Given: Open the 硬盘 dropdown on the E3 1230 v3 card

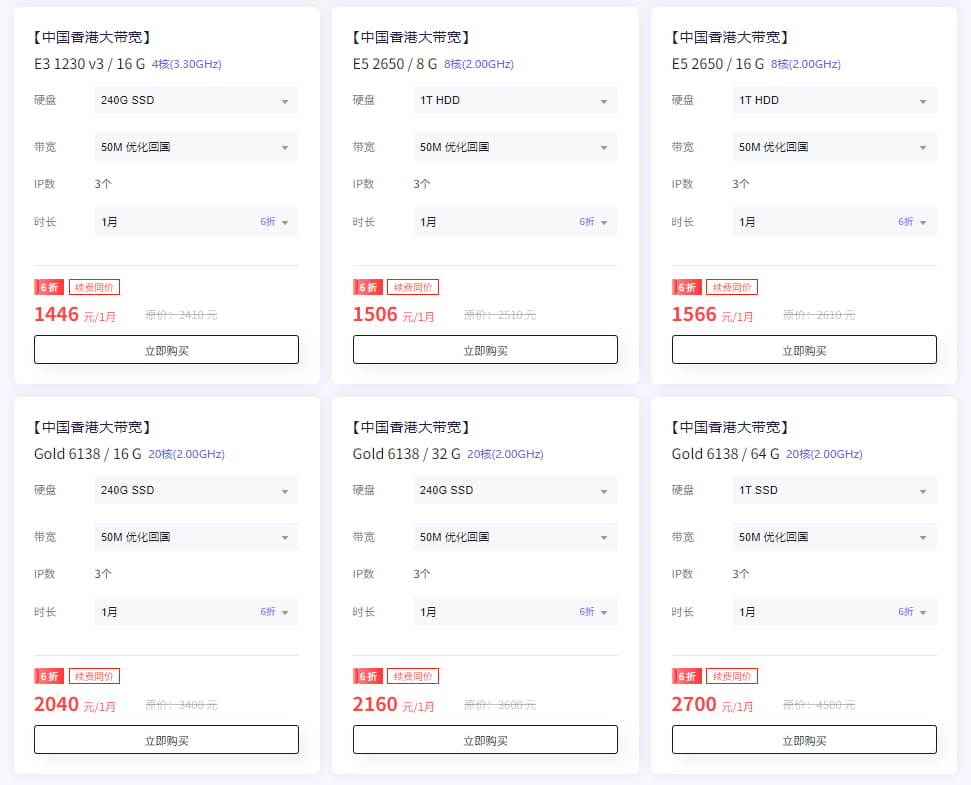Looking at the screenshot, I should point(196,100).
